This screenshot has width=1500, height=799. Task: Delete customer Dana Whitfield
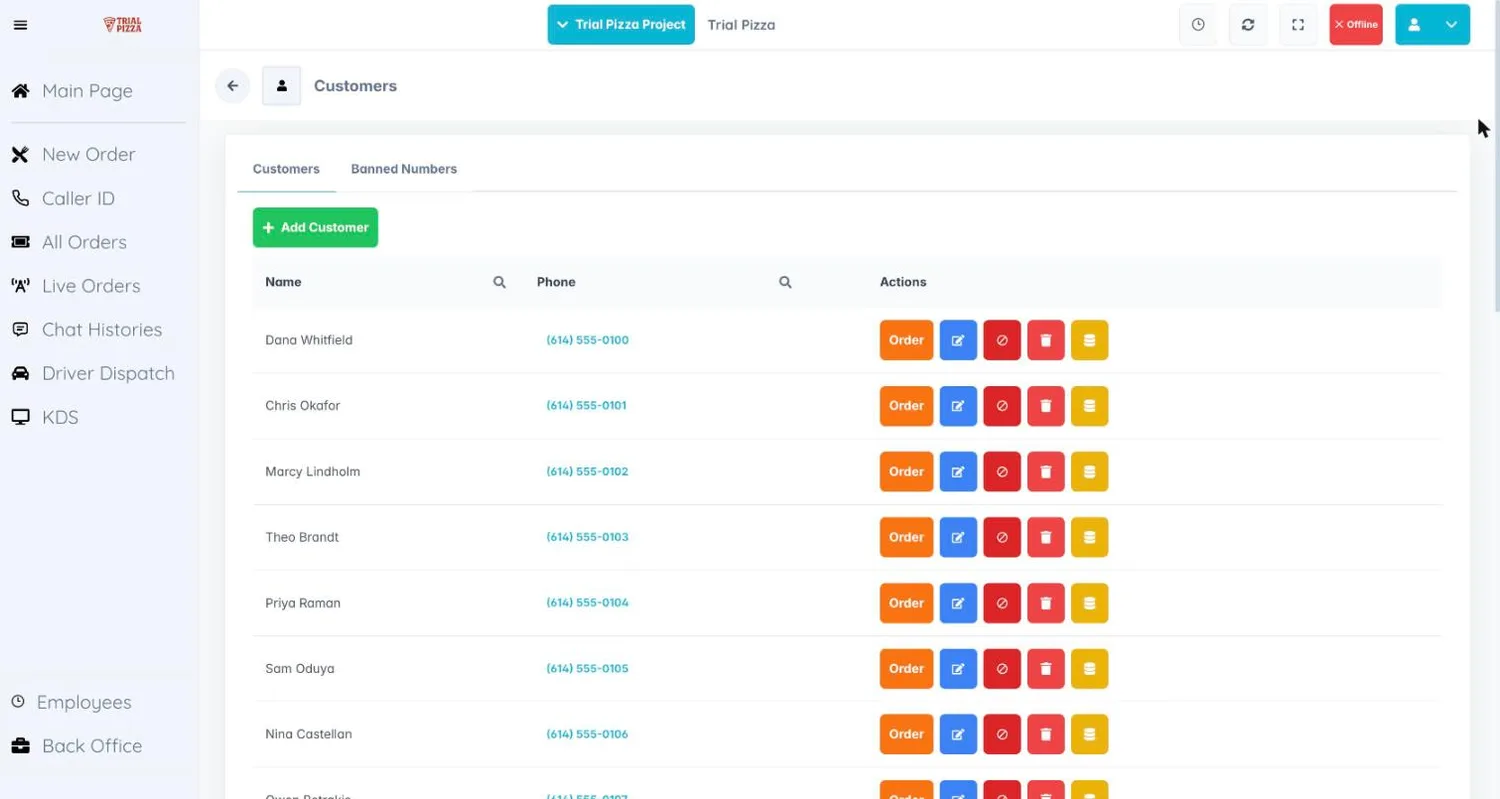point(1046,340)
